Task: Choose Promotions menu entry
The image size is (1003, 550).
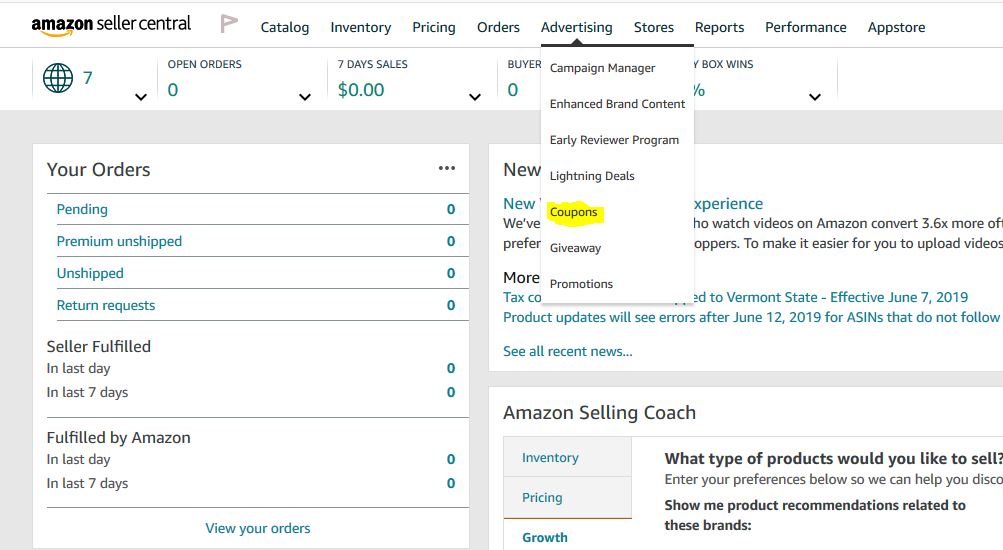Action: click(x=581, y=284)
